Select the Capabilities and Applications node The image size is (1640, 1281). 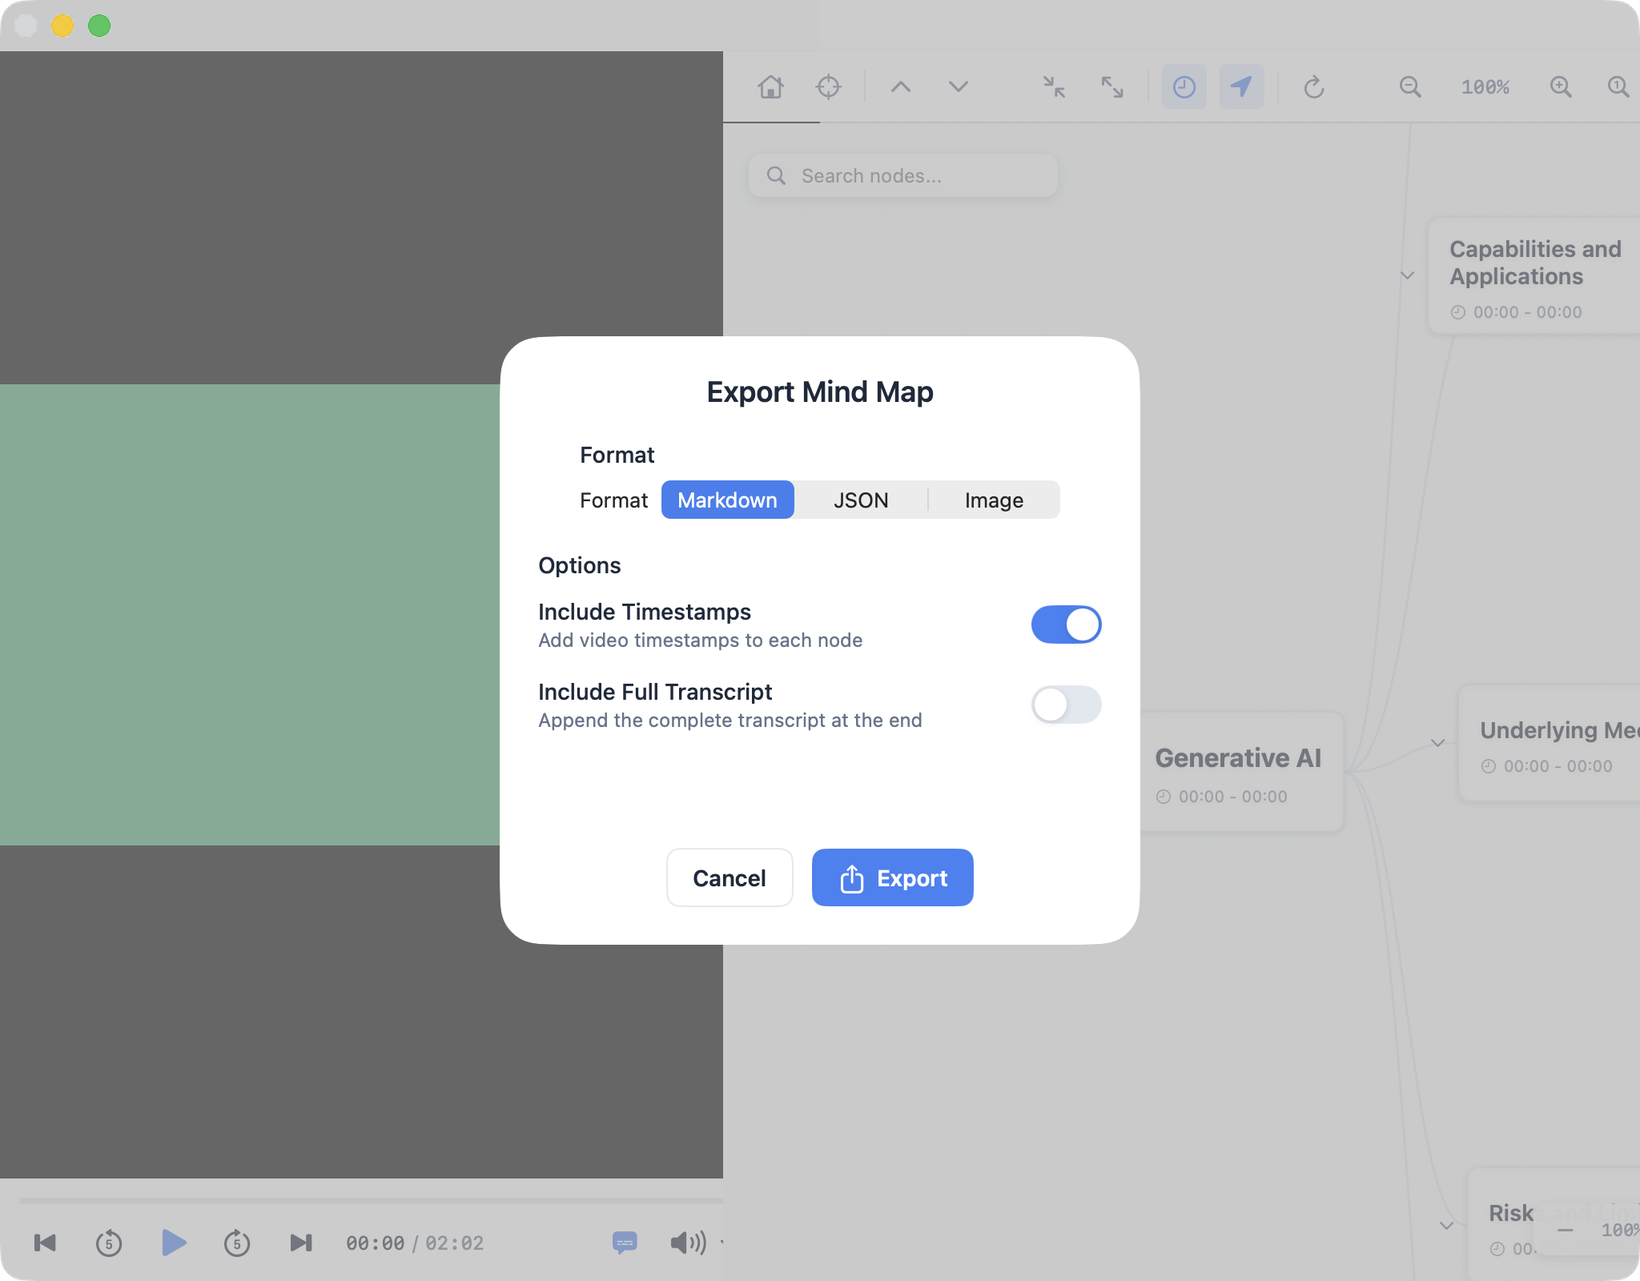coord(1535,276)
